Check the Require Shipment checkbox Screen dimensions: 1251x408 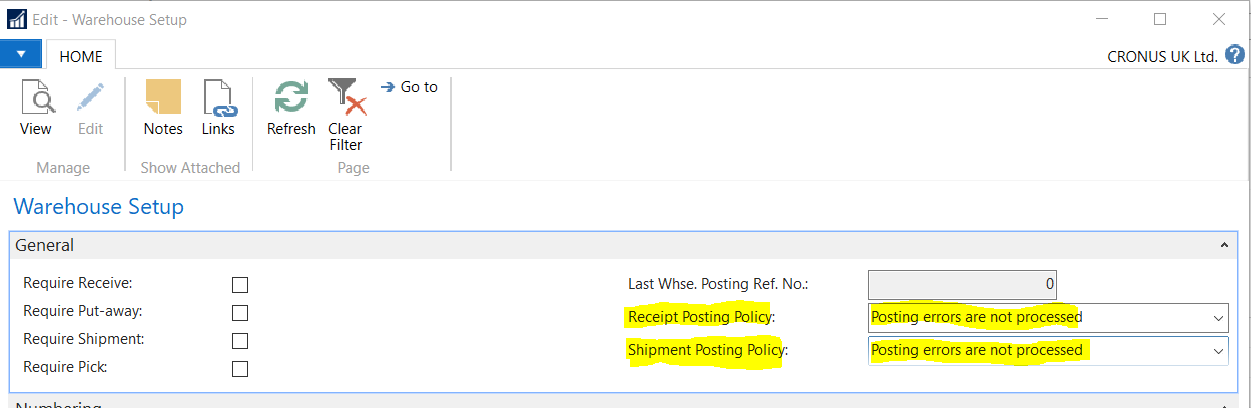240,340
